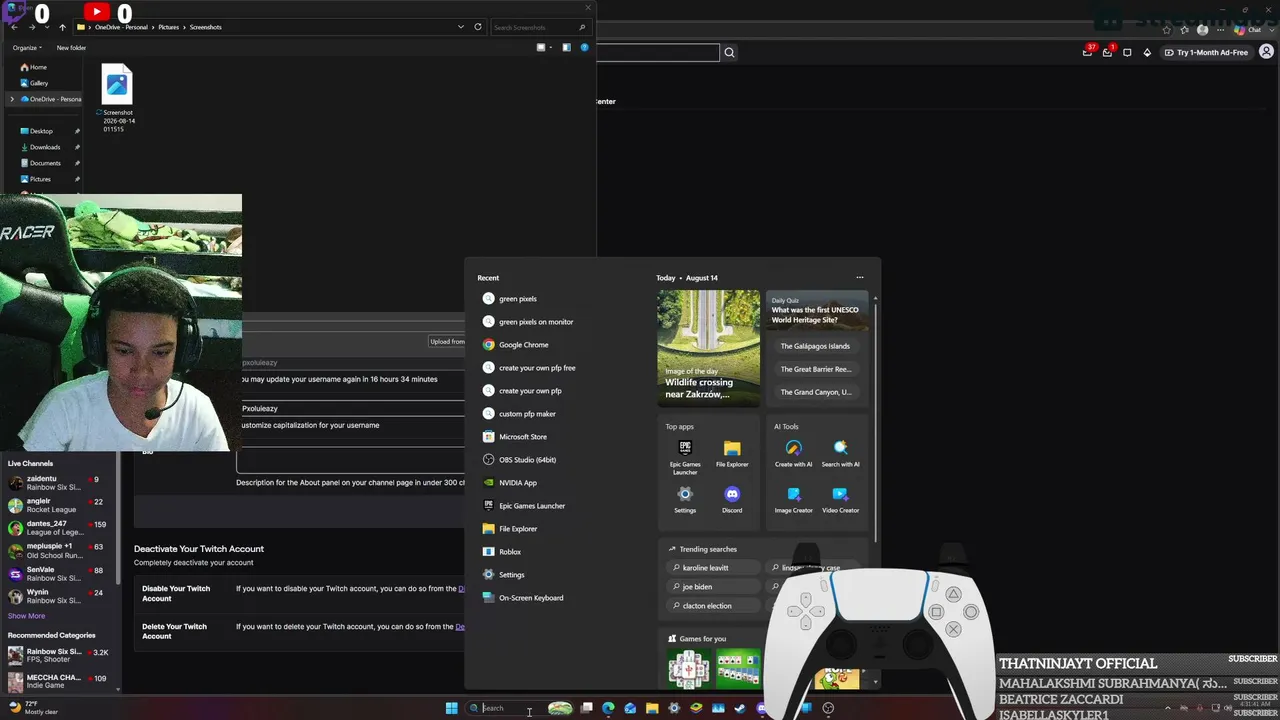Screen dimensions: 1280x720
Task: Open dantes_247 live channel
Action: point(58,528)
